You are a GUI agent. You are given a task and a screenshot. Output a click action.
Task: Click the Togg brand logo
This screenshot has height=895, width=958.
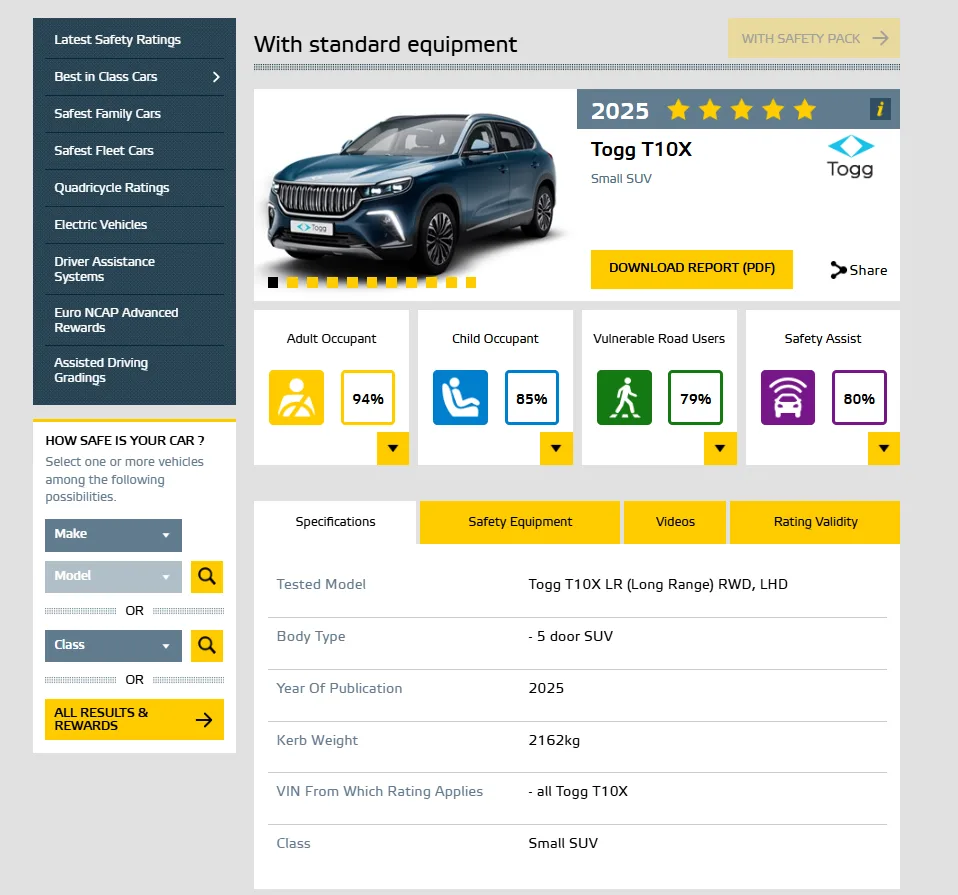point(850,157)
